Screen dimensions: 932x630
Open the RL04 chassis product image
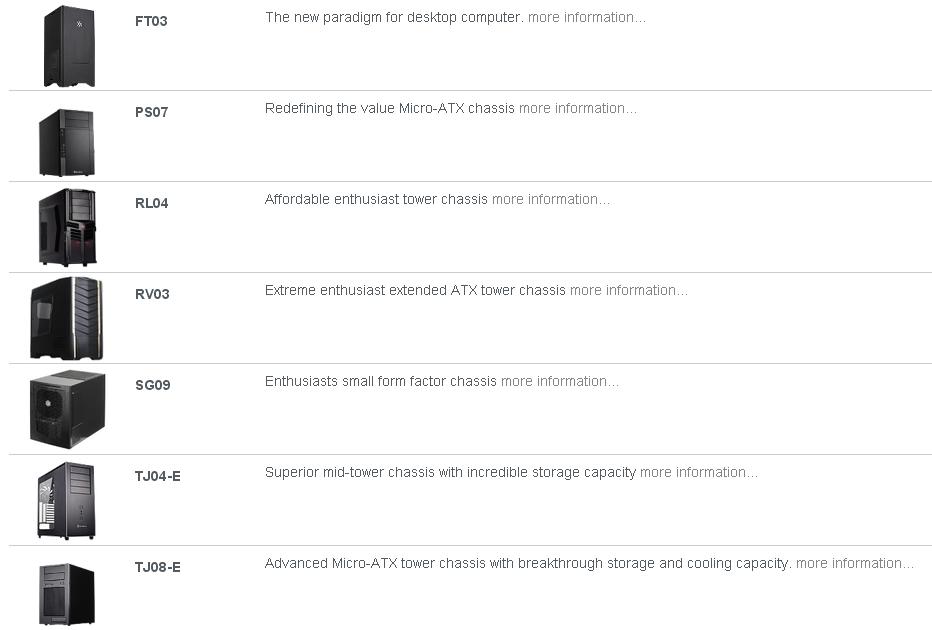click(x=67, y=227)
